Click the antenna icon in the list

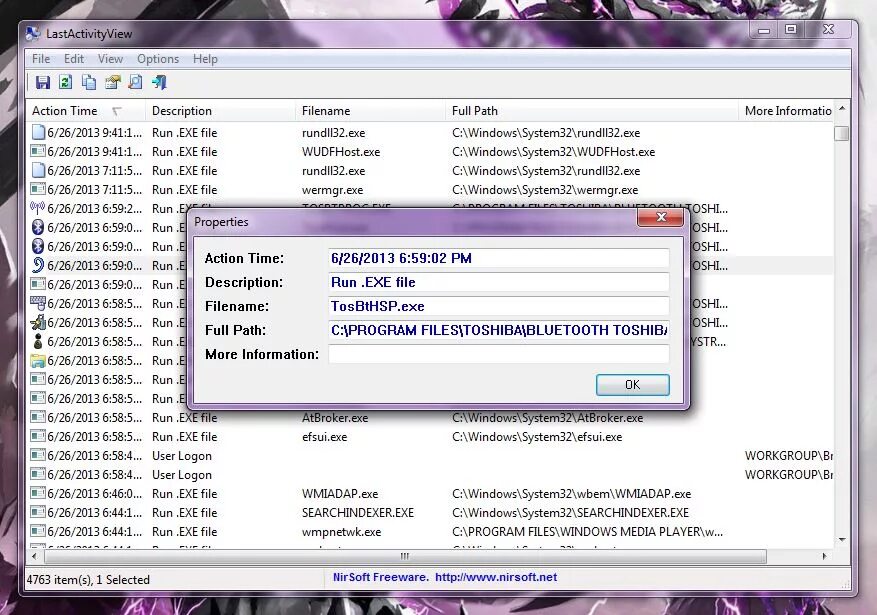click(37, 209)
